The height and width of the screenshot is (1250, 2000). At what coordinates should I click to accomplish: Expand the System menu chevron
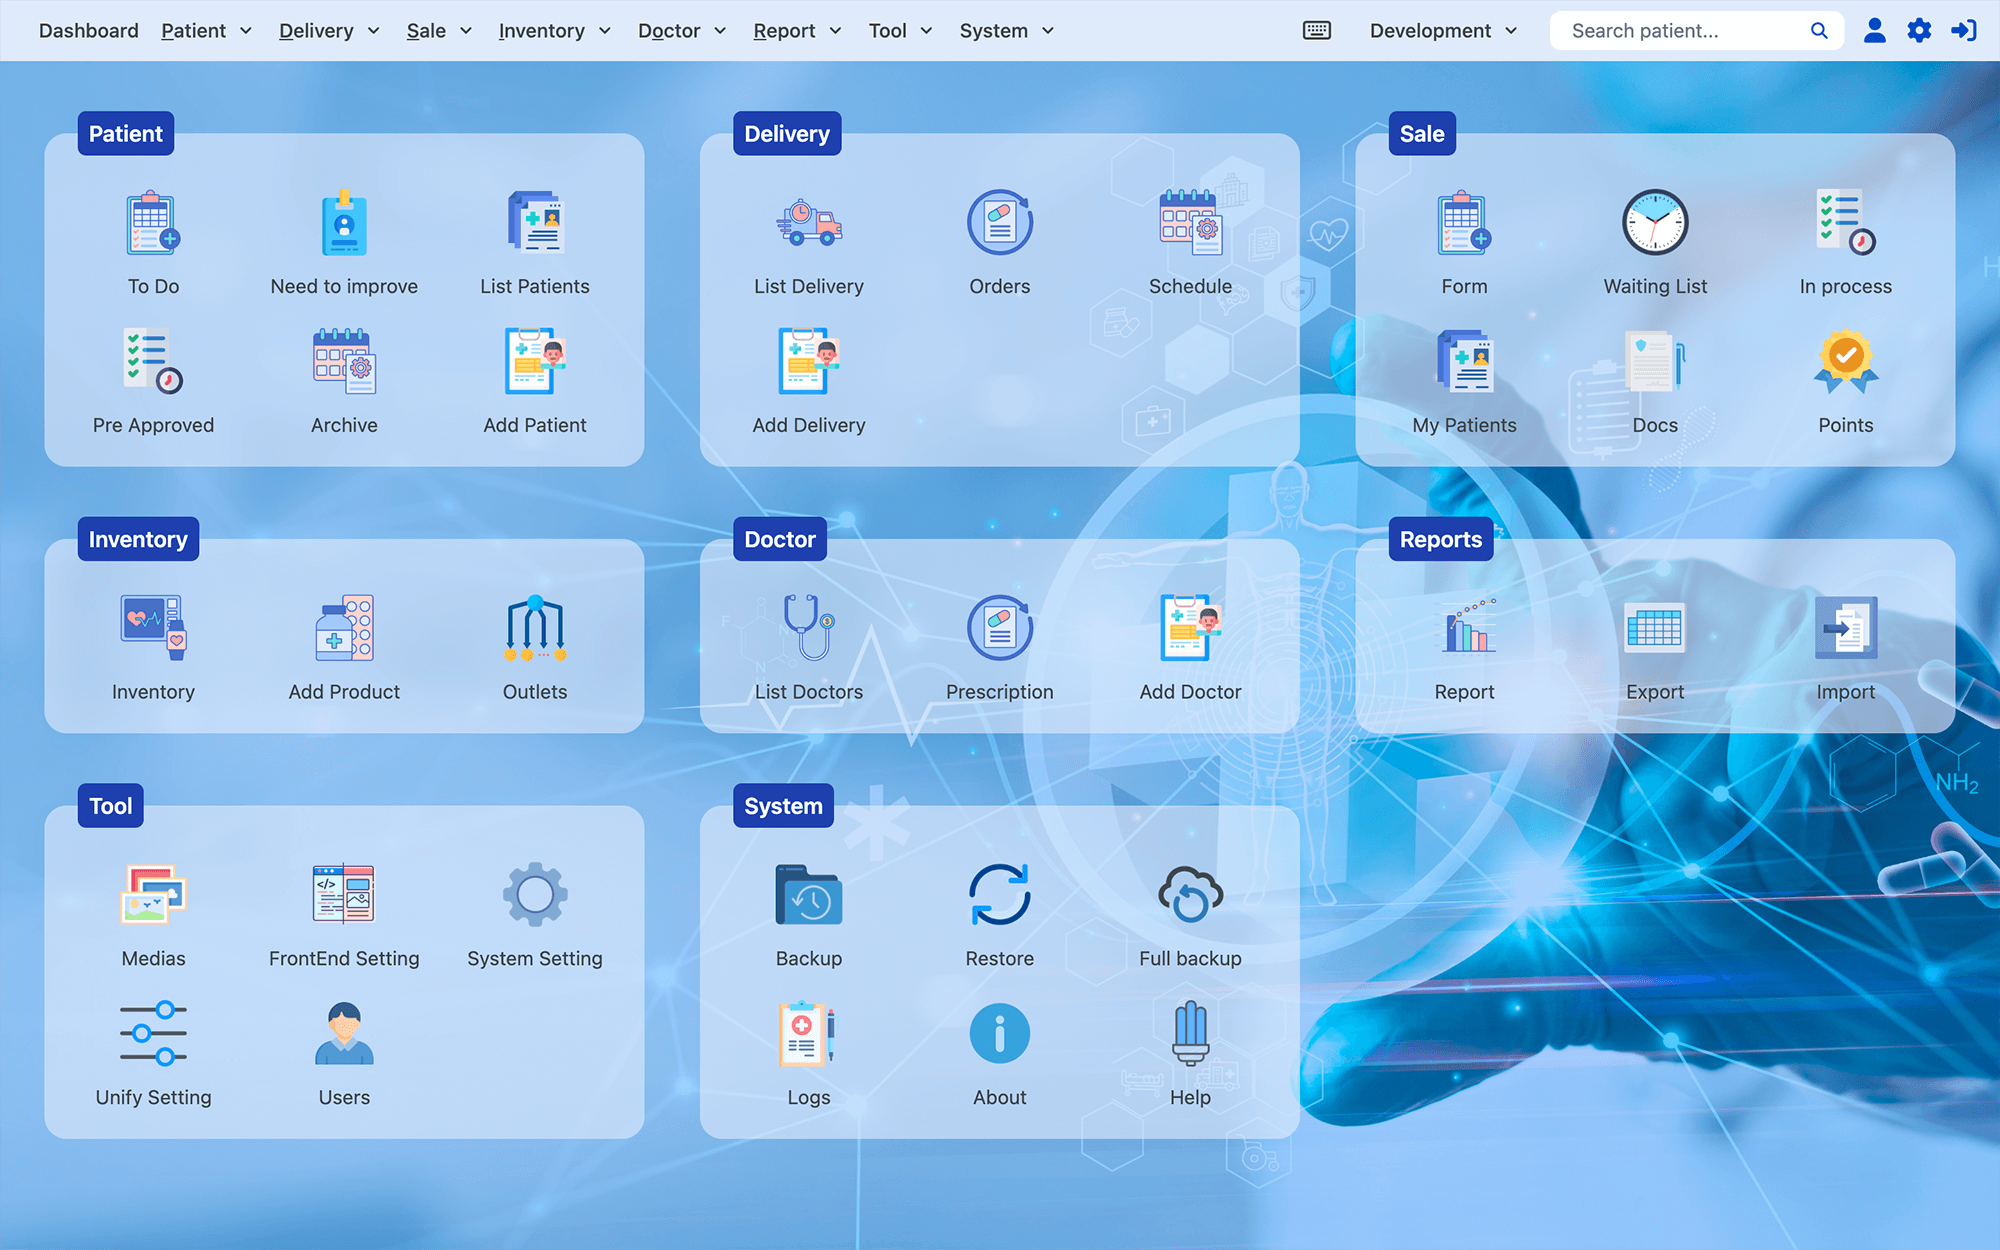click(x=1048, y=31)
